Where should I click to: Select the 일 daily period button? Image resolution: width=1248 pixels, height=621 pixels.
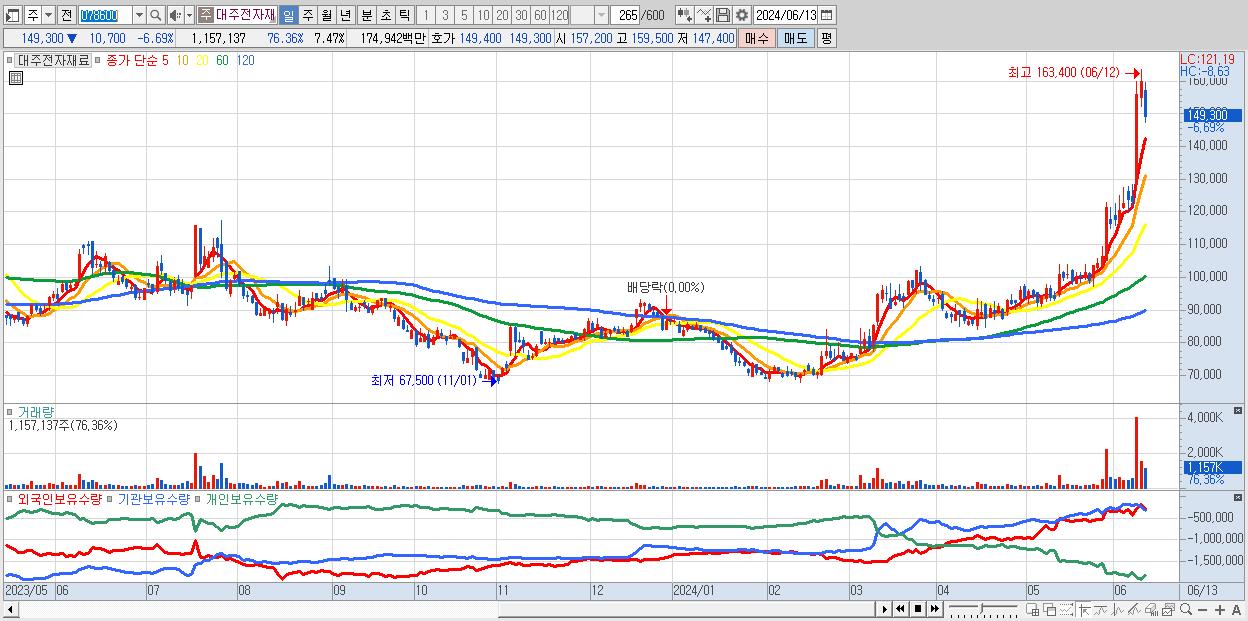(288, 15)
